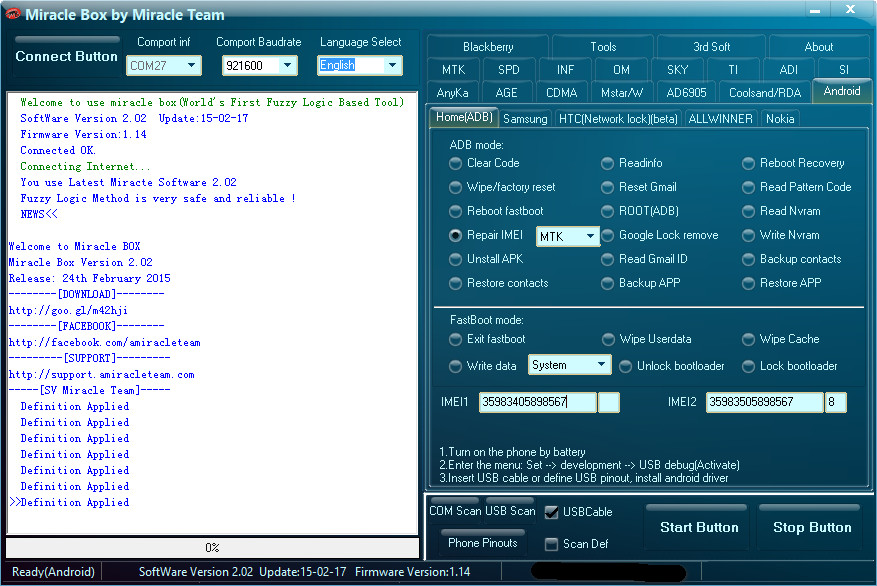The height and width of the screenshot is (586, 877).
Task: Switch to the Blackberry tab
Action: (488, 47)
